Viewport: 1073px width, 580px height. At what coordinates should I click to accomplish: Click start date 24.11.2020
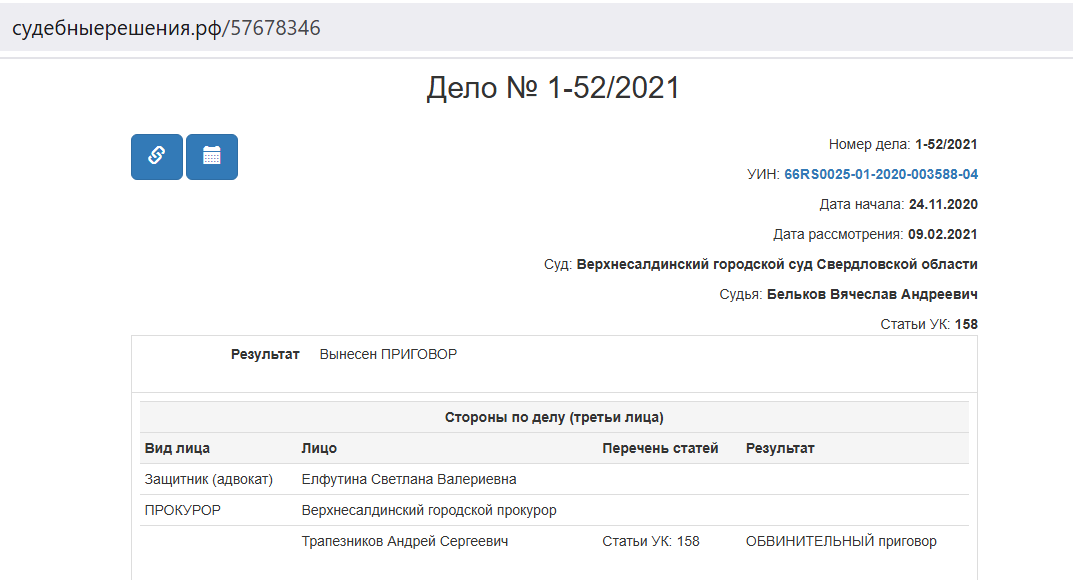(943, 205)
